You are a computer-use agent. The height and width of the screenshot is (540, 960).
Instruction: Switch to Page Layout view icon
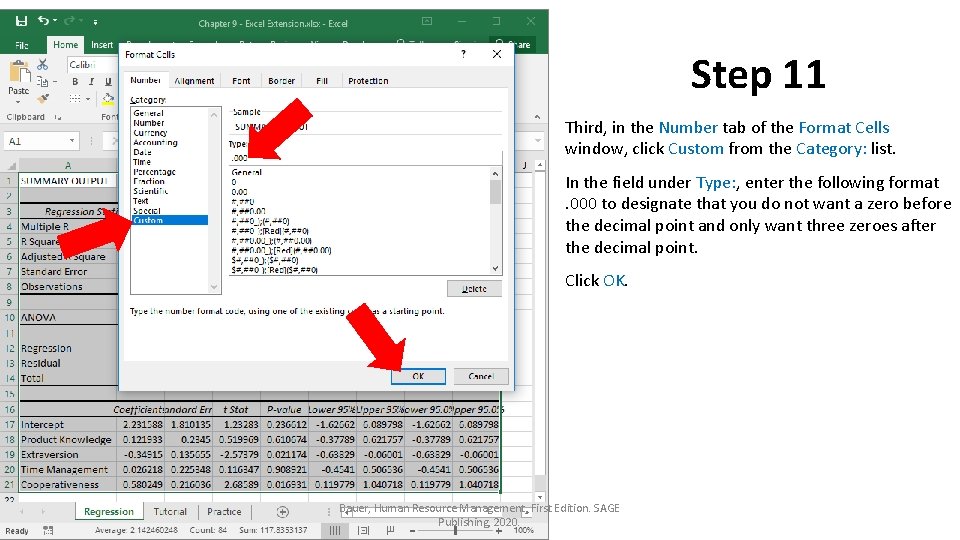pos(362,530)
